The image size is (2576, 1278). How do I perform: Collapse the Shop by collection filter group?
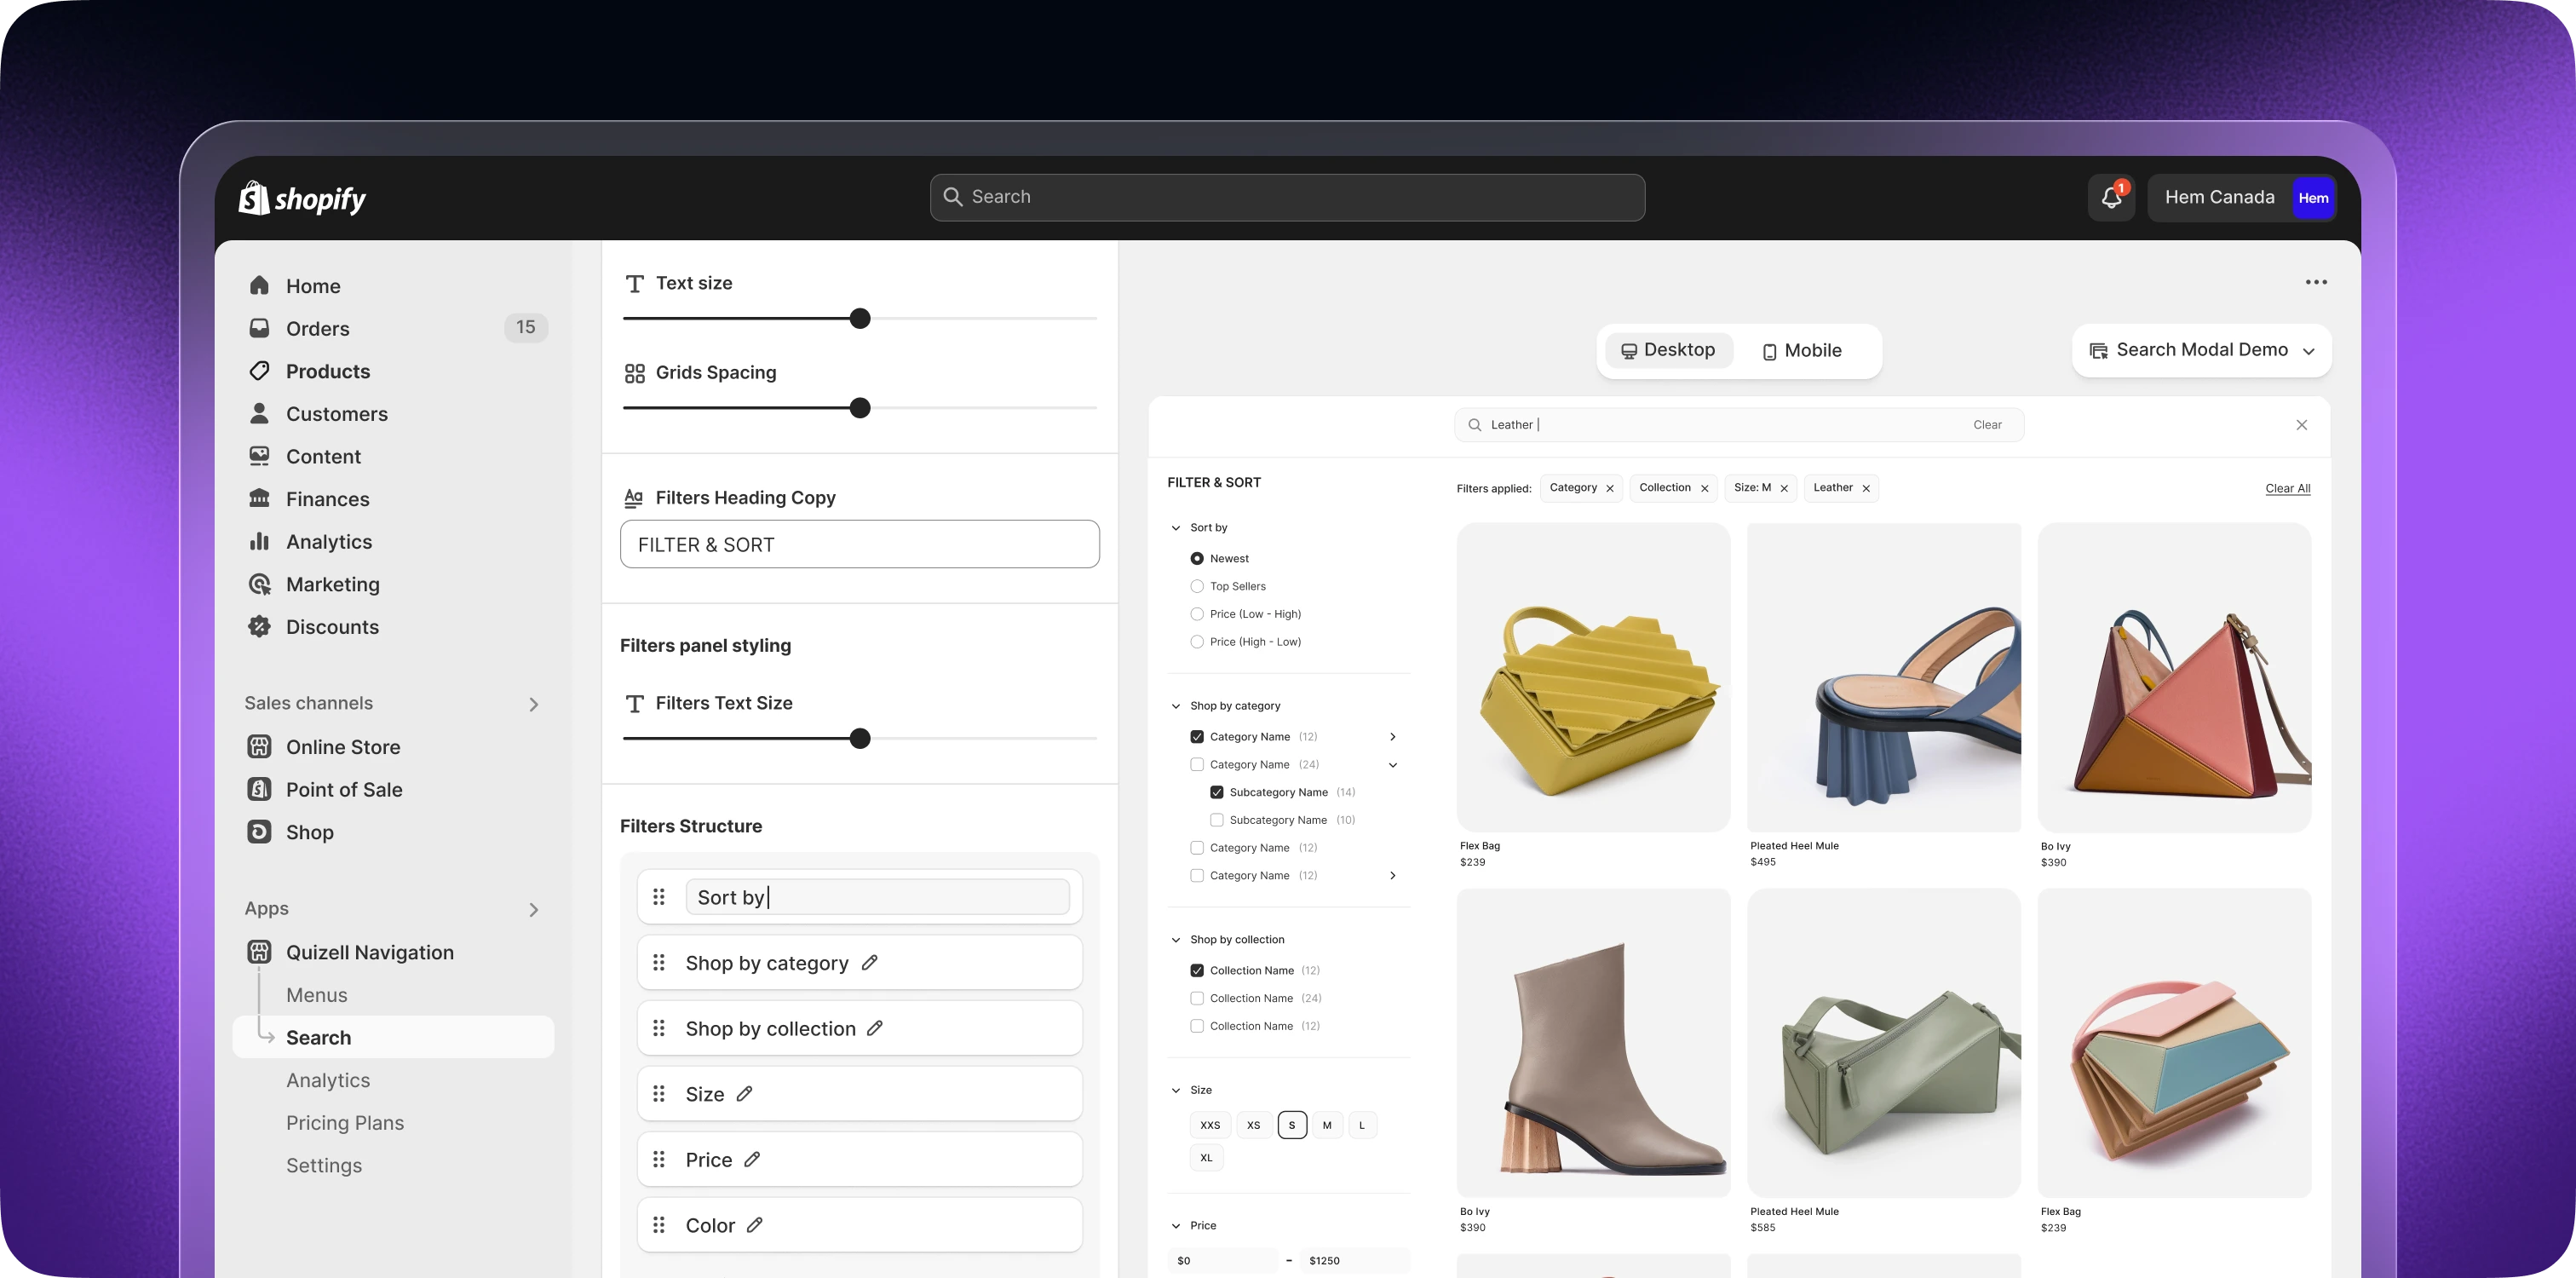(1176, 940)
